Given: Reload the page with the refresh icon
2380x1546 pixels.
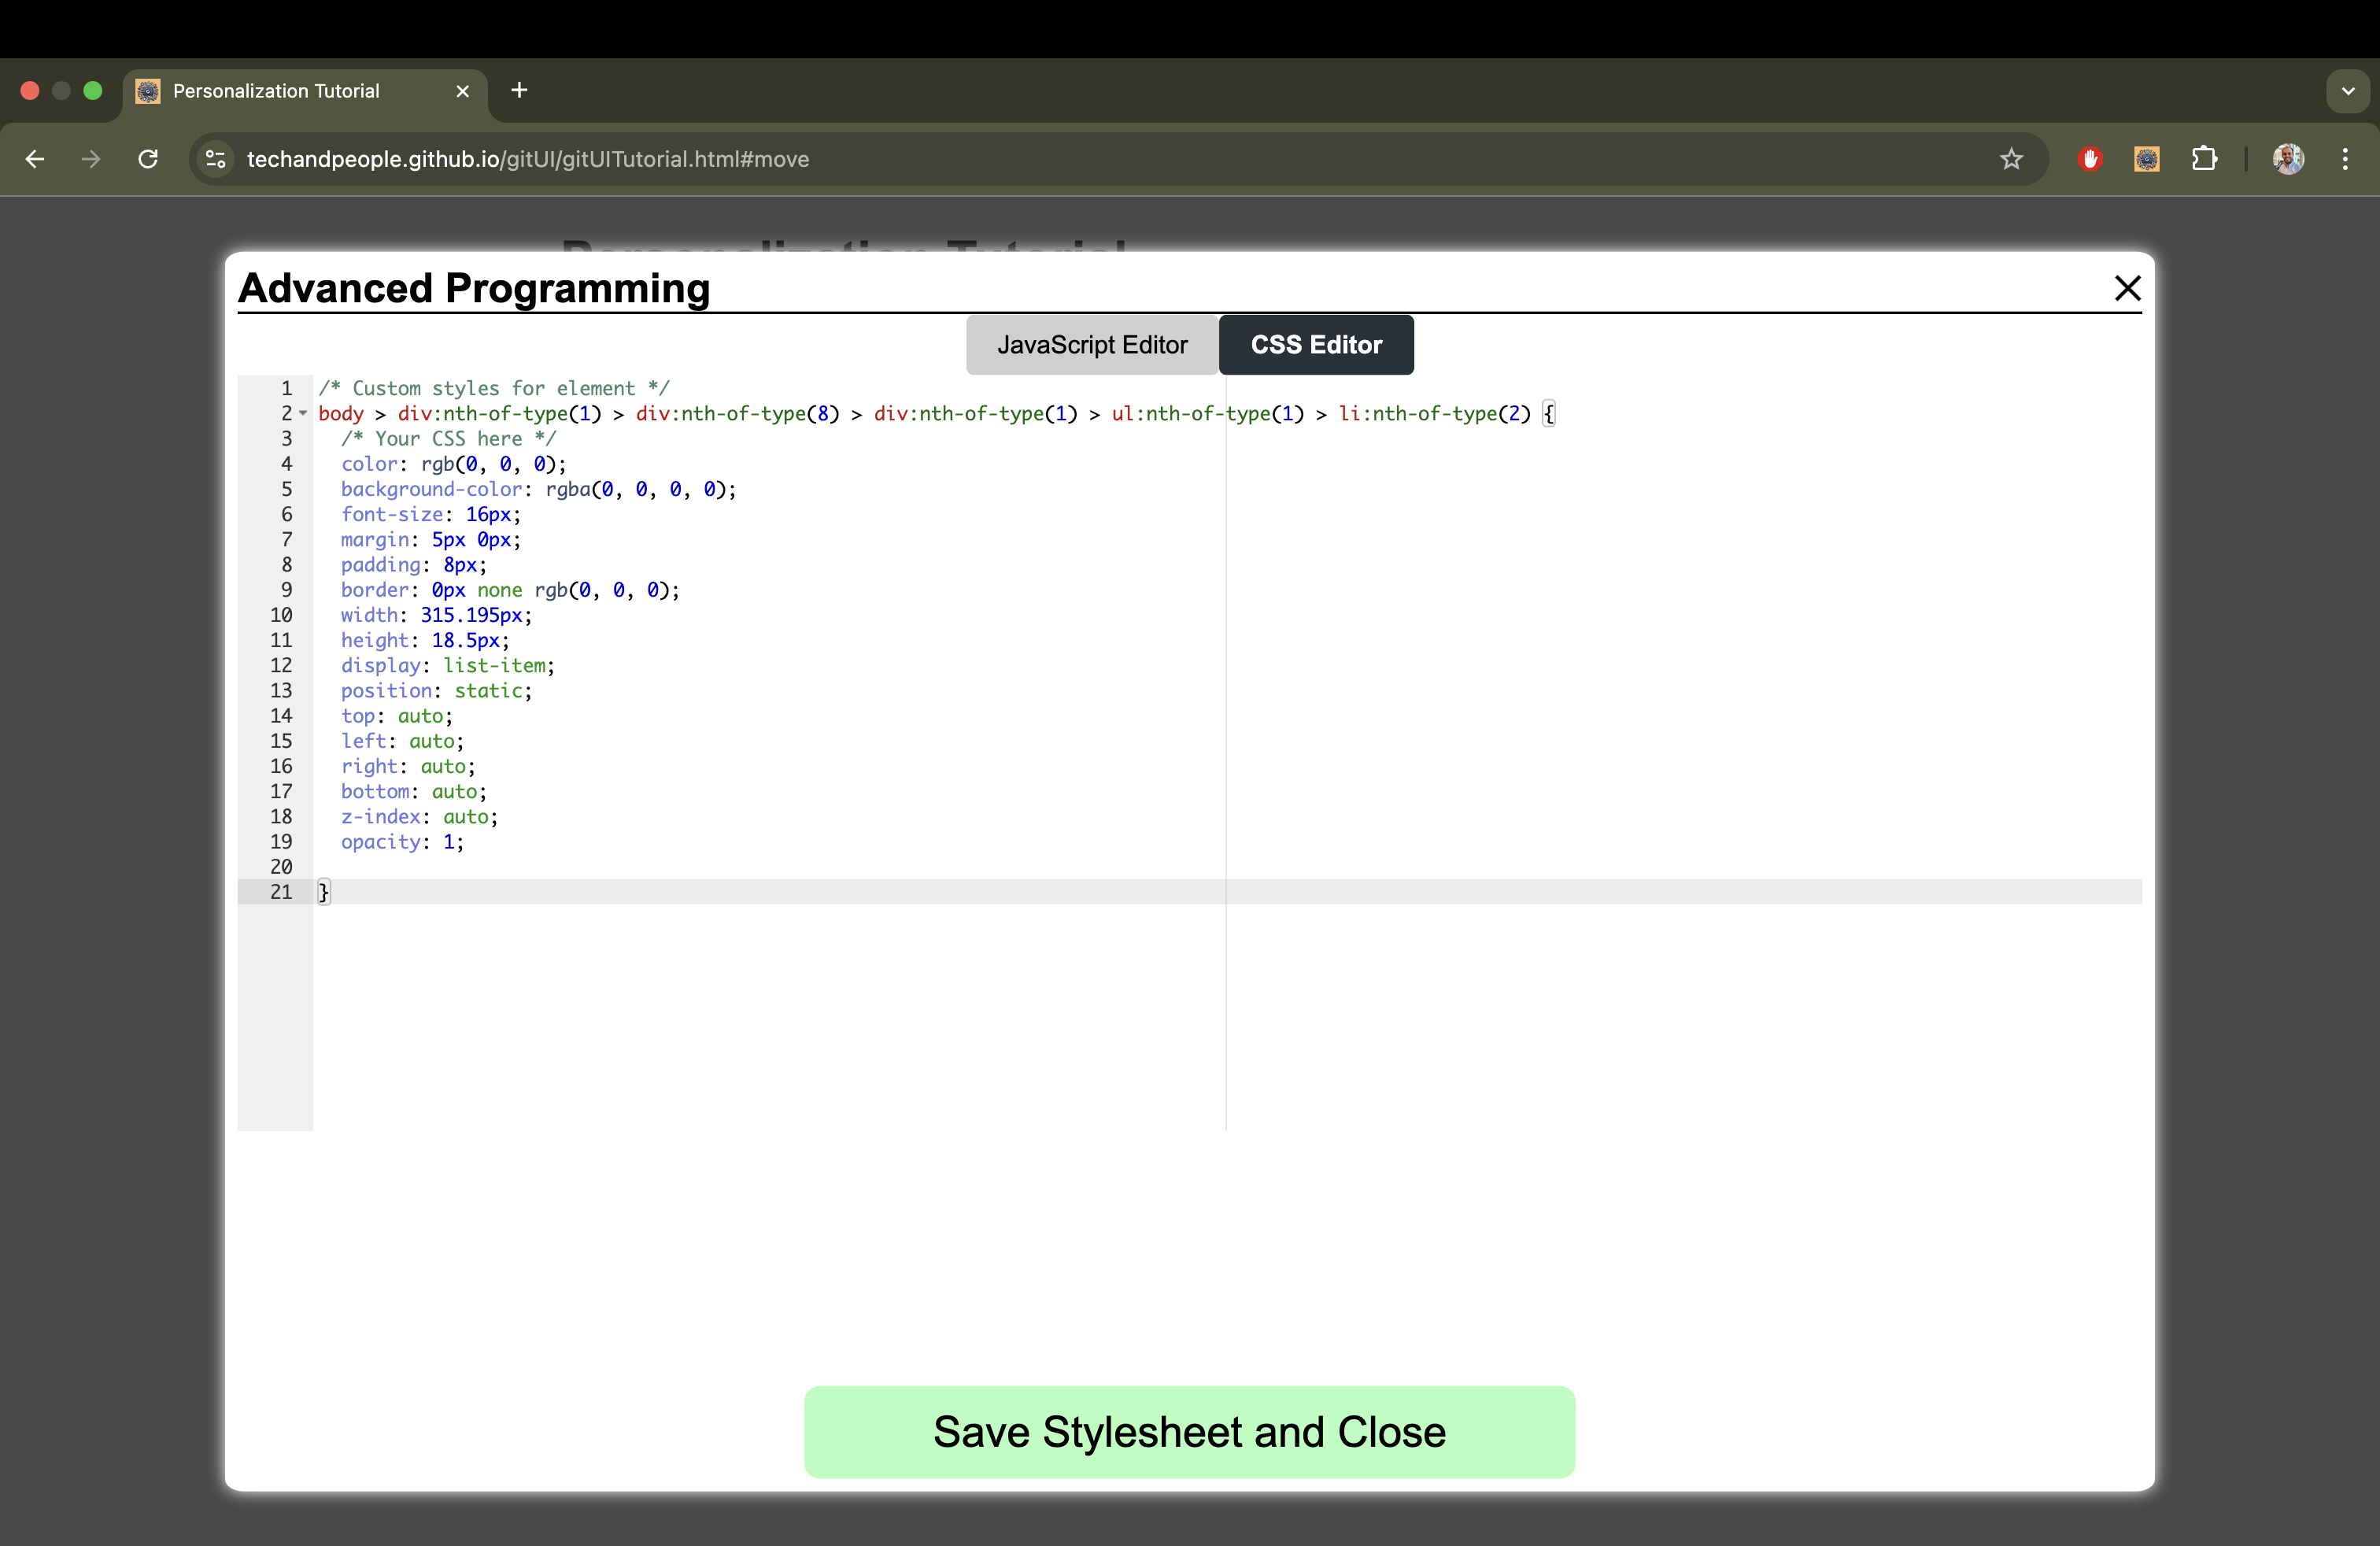Looking at the screenshot, I should (x=148, y=159).
